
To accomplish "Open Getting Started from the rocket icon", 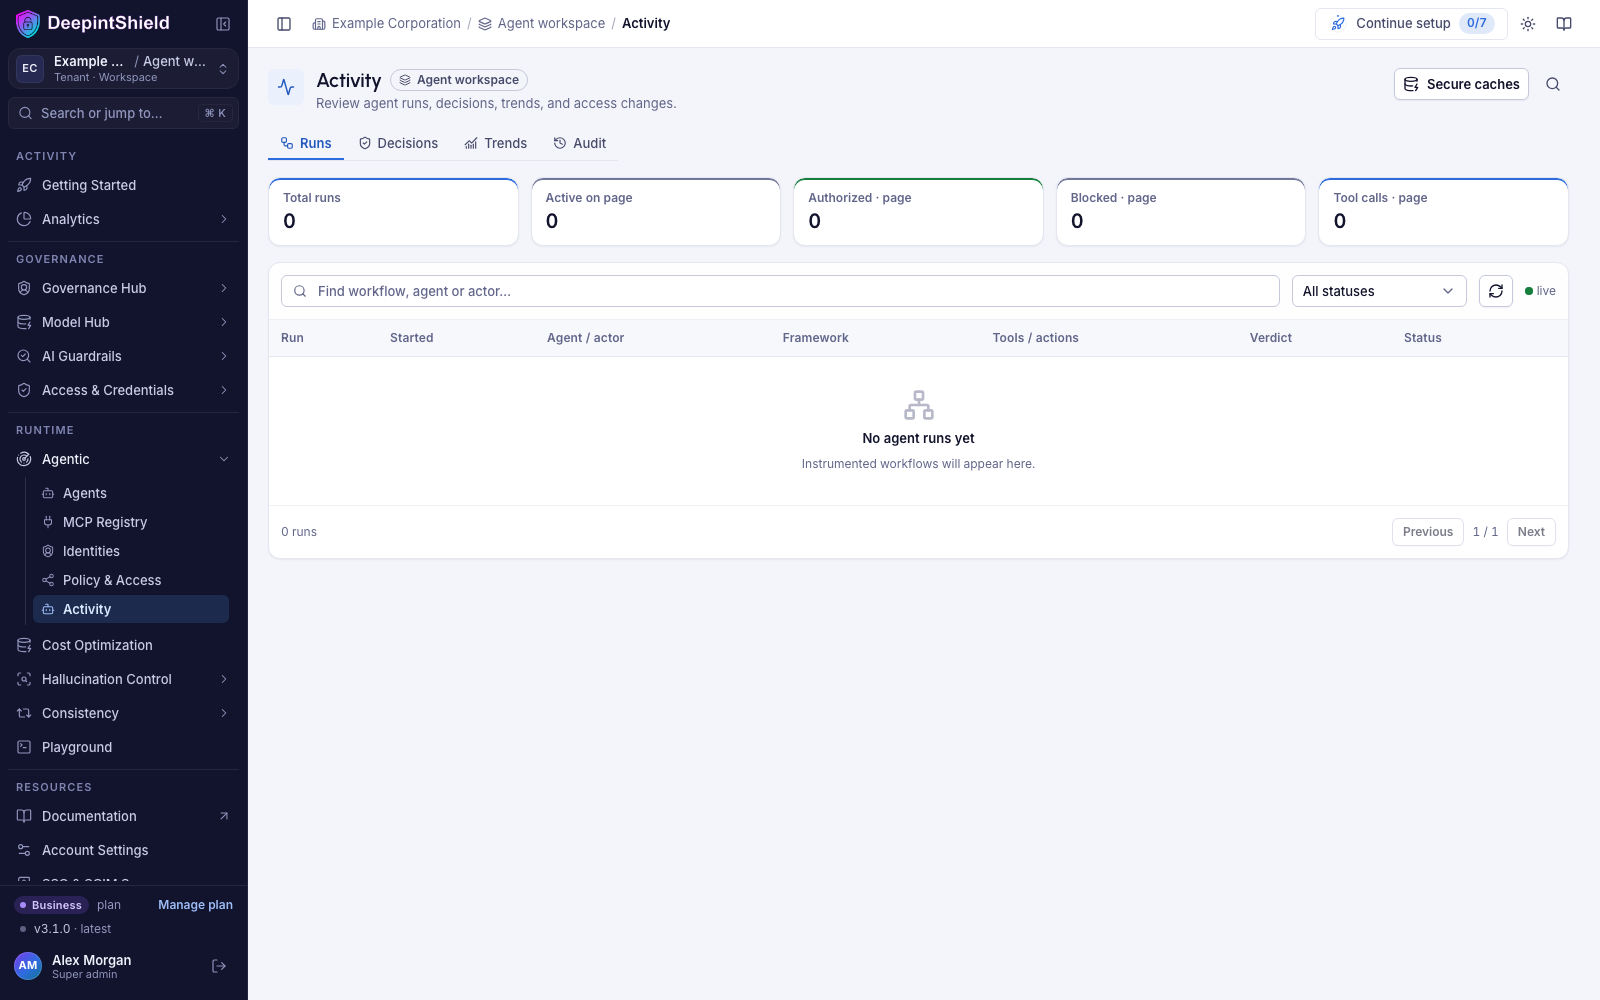I will [24, 185].
